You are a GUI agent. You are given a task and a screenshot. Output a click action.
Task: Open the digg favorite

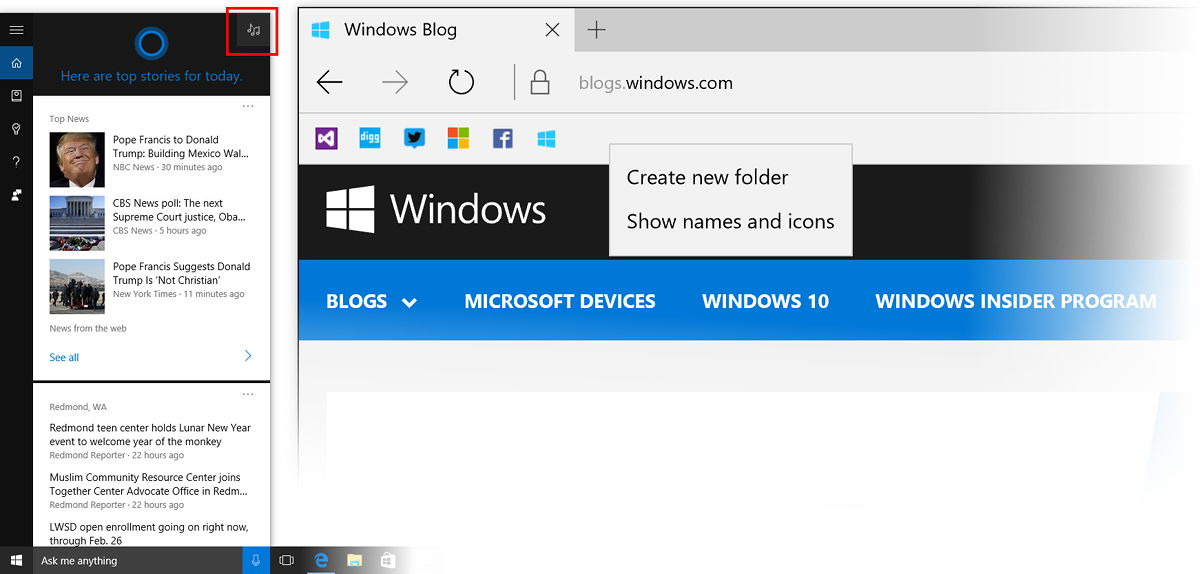[370, 139]
